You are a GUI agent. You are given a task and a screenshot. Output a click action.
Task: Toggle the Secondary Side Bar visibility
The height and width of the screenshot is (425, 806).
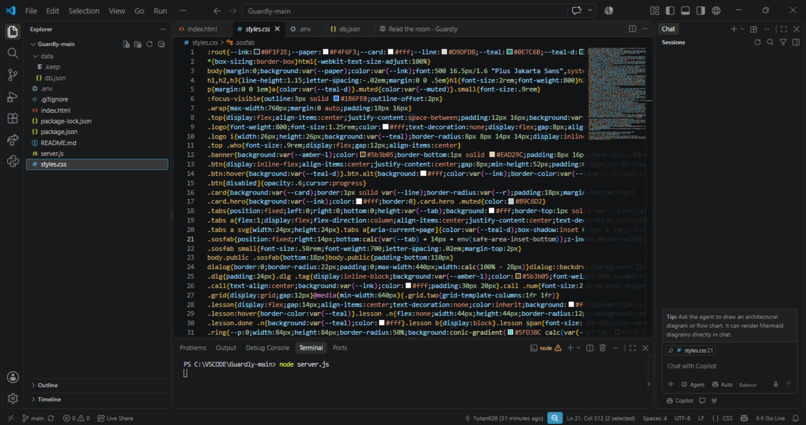pyautogui.click(x=701, y=10)
